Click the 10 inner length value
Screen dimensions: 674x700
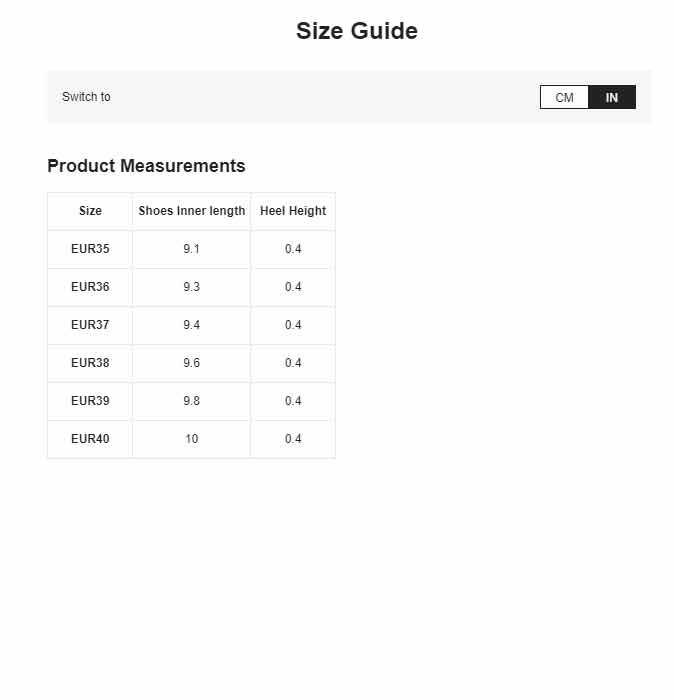click(x=191, y=439)
